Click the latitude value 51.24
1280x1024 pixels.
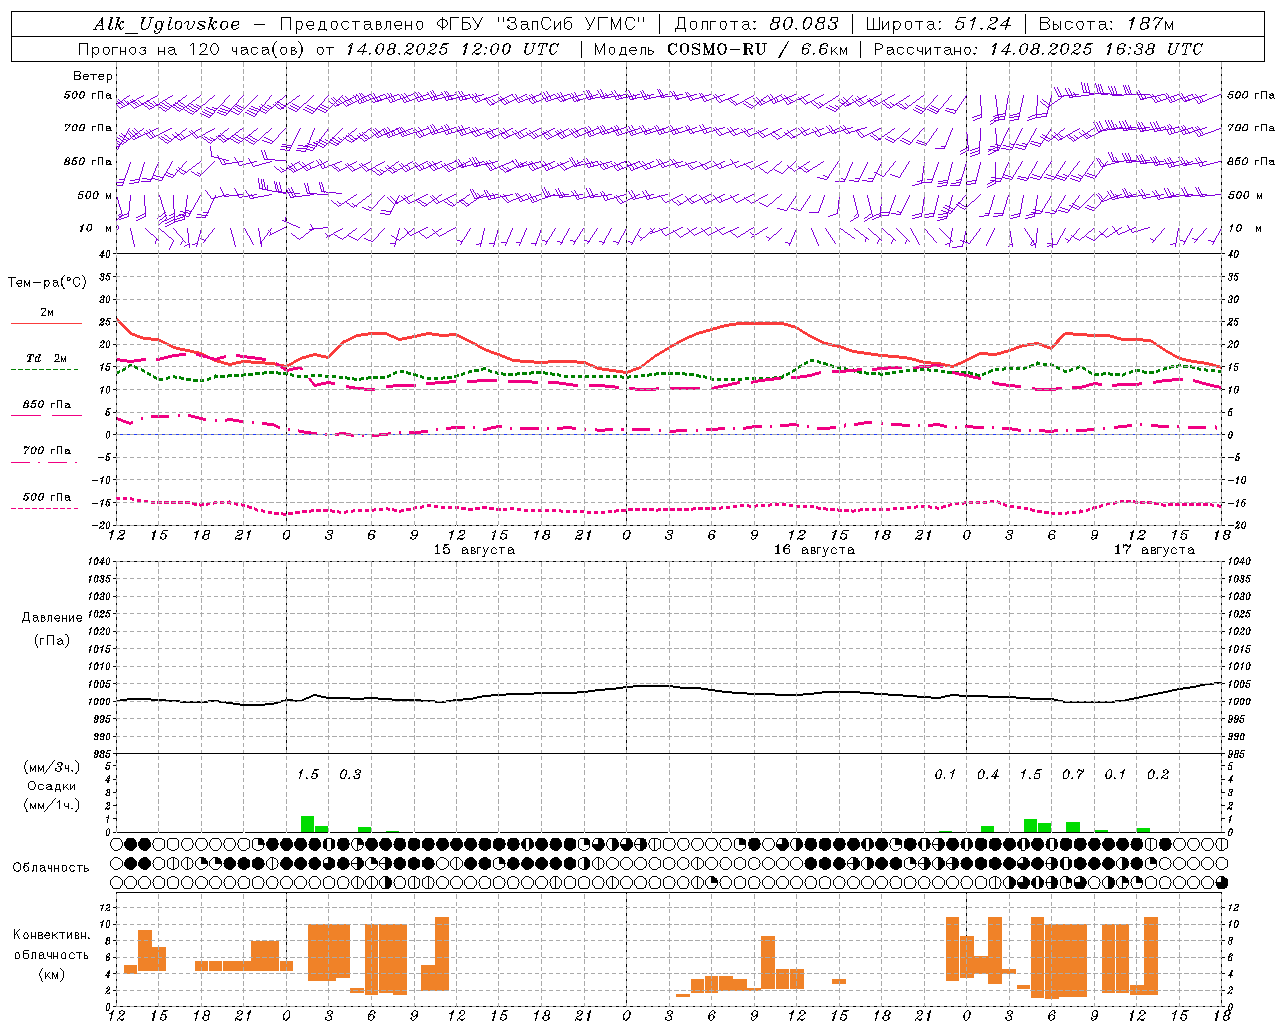(981, 25)
